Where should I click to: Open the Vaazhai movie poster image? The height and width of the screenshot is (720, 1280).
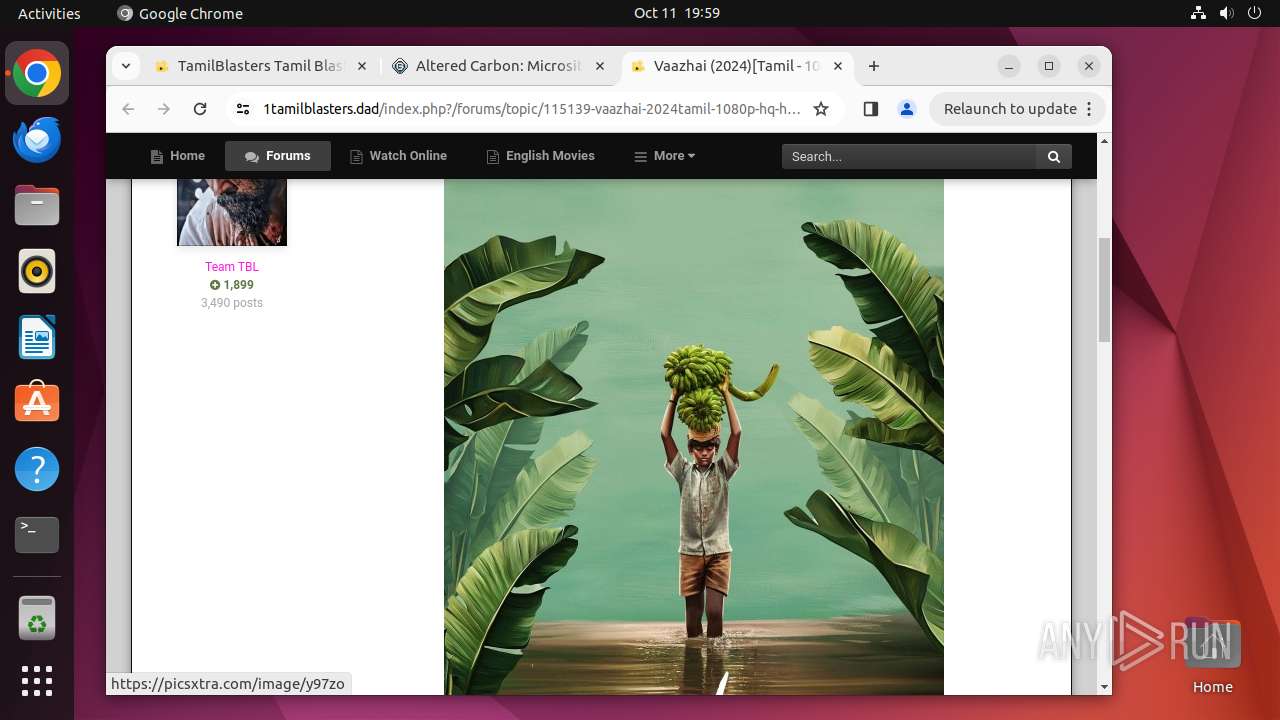(x=694, y=437)
